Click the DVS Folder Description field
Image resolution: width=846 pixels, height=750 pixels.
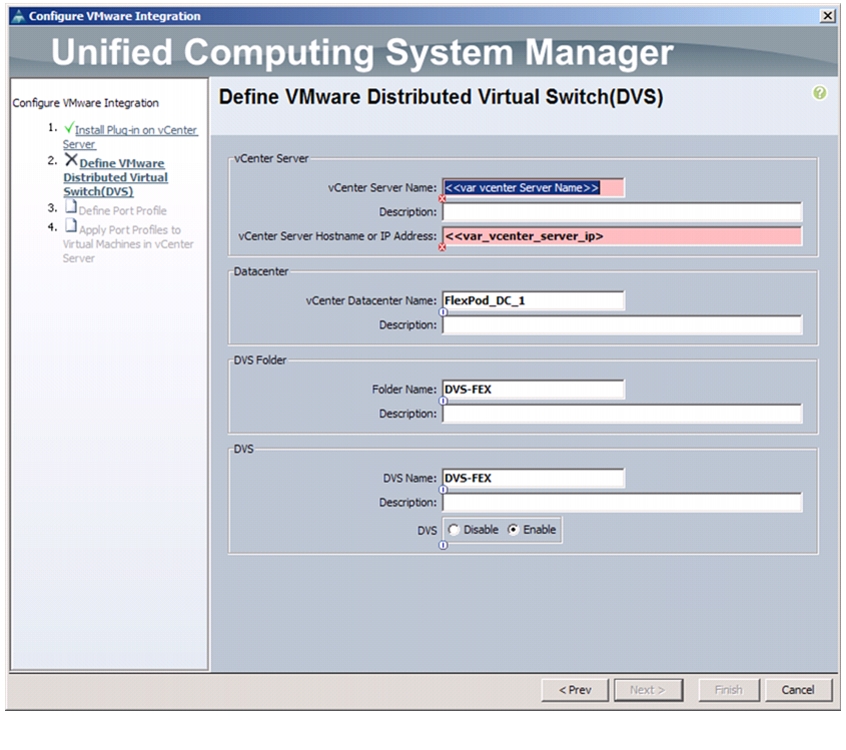(622, 414)
